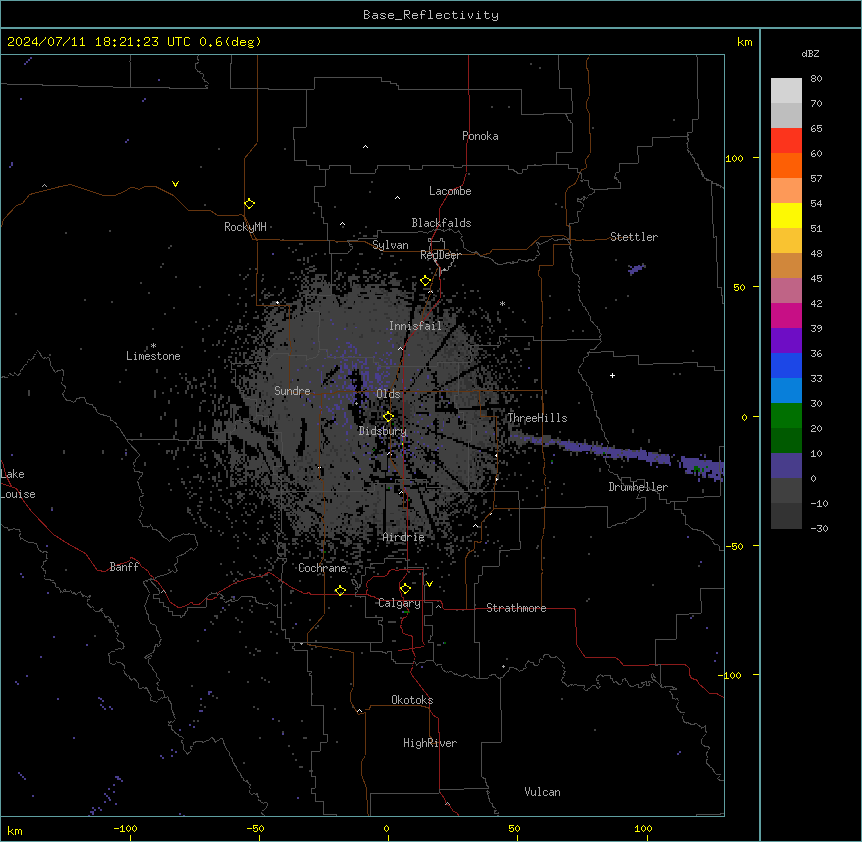Click the 50 tick label on horizontal axis

point(514,828)
